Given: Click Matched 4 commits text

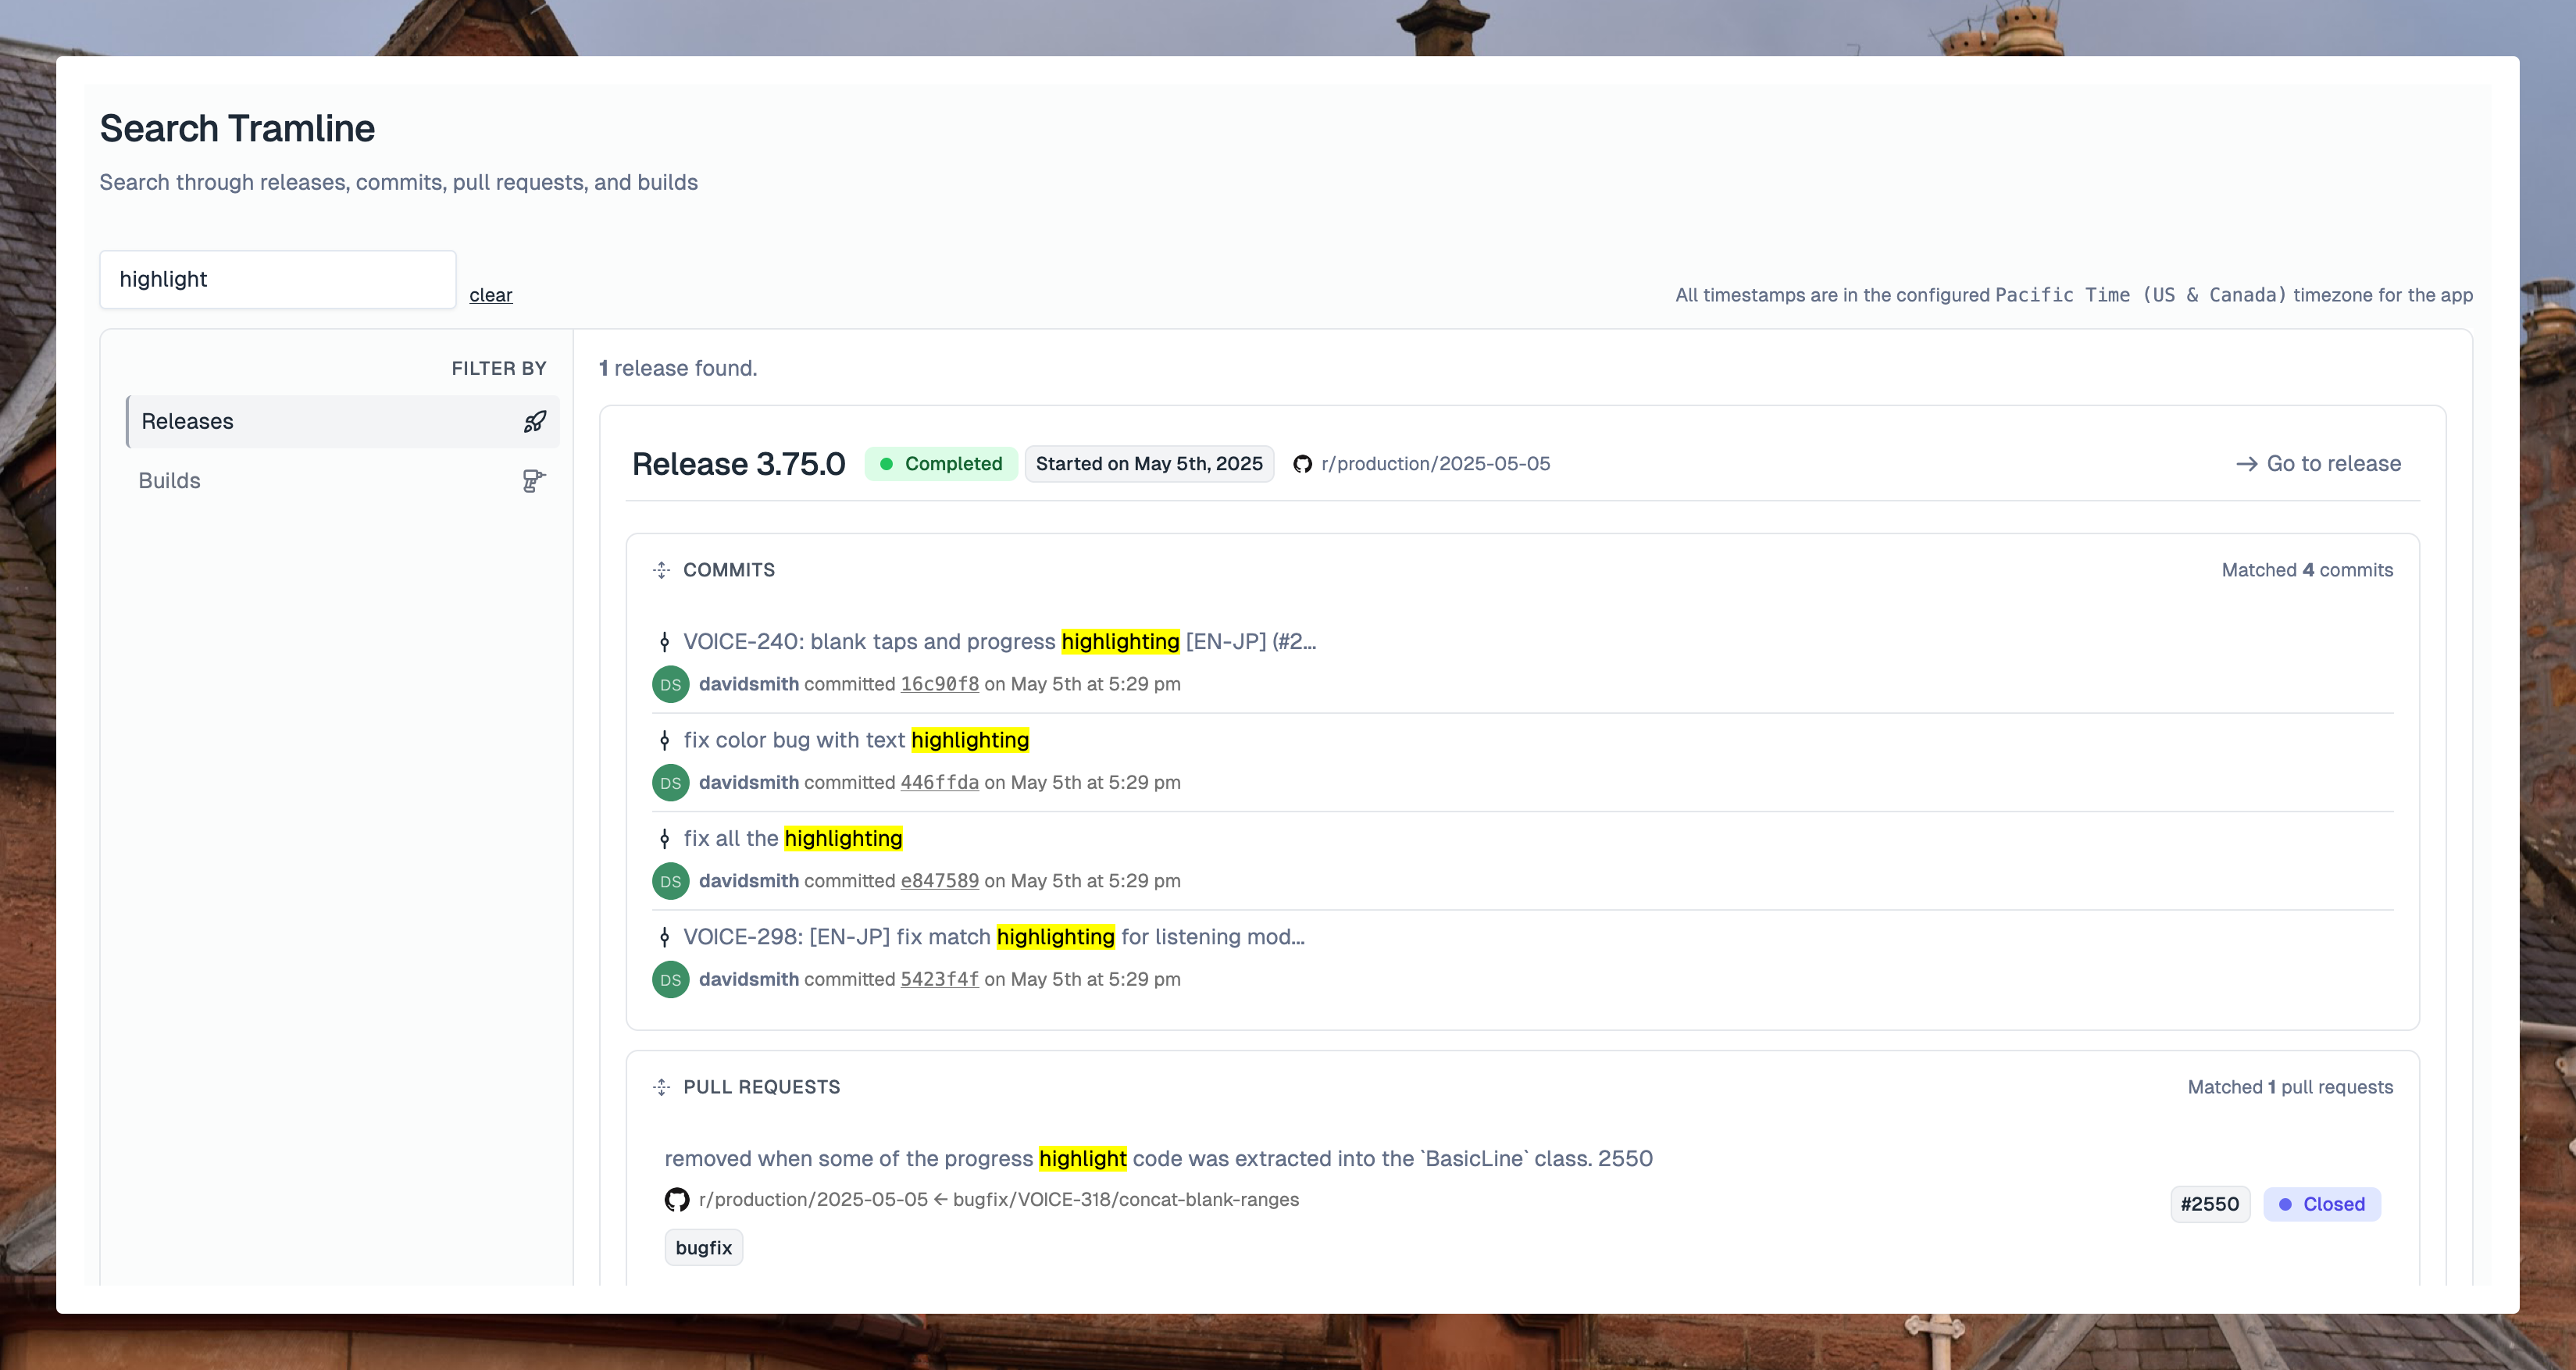Looking at the screenshot, I should click(x=2307, y=570).
